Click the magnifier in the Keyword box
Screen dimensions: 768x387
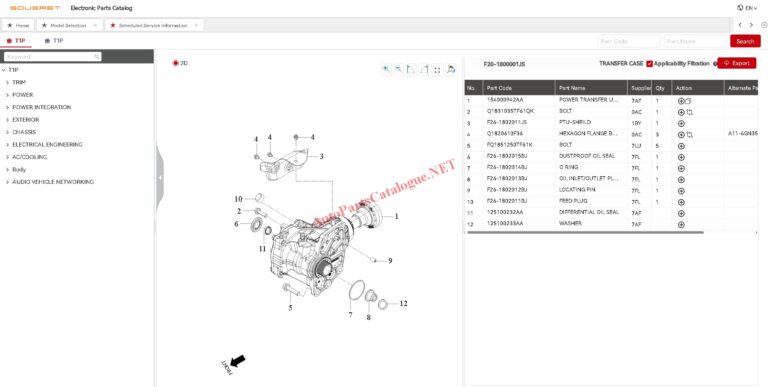click(96, 57)
